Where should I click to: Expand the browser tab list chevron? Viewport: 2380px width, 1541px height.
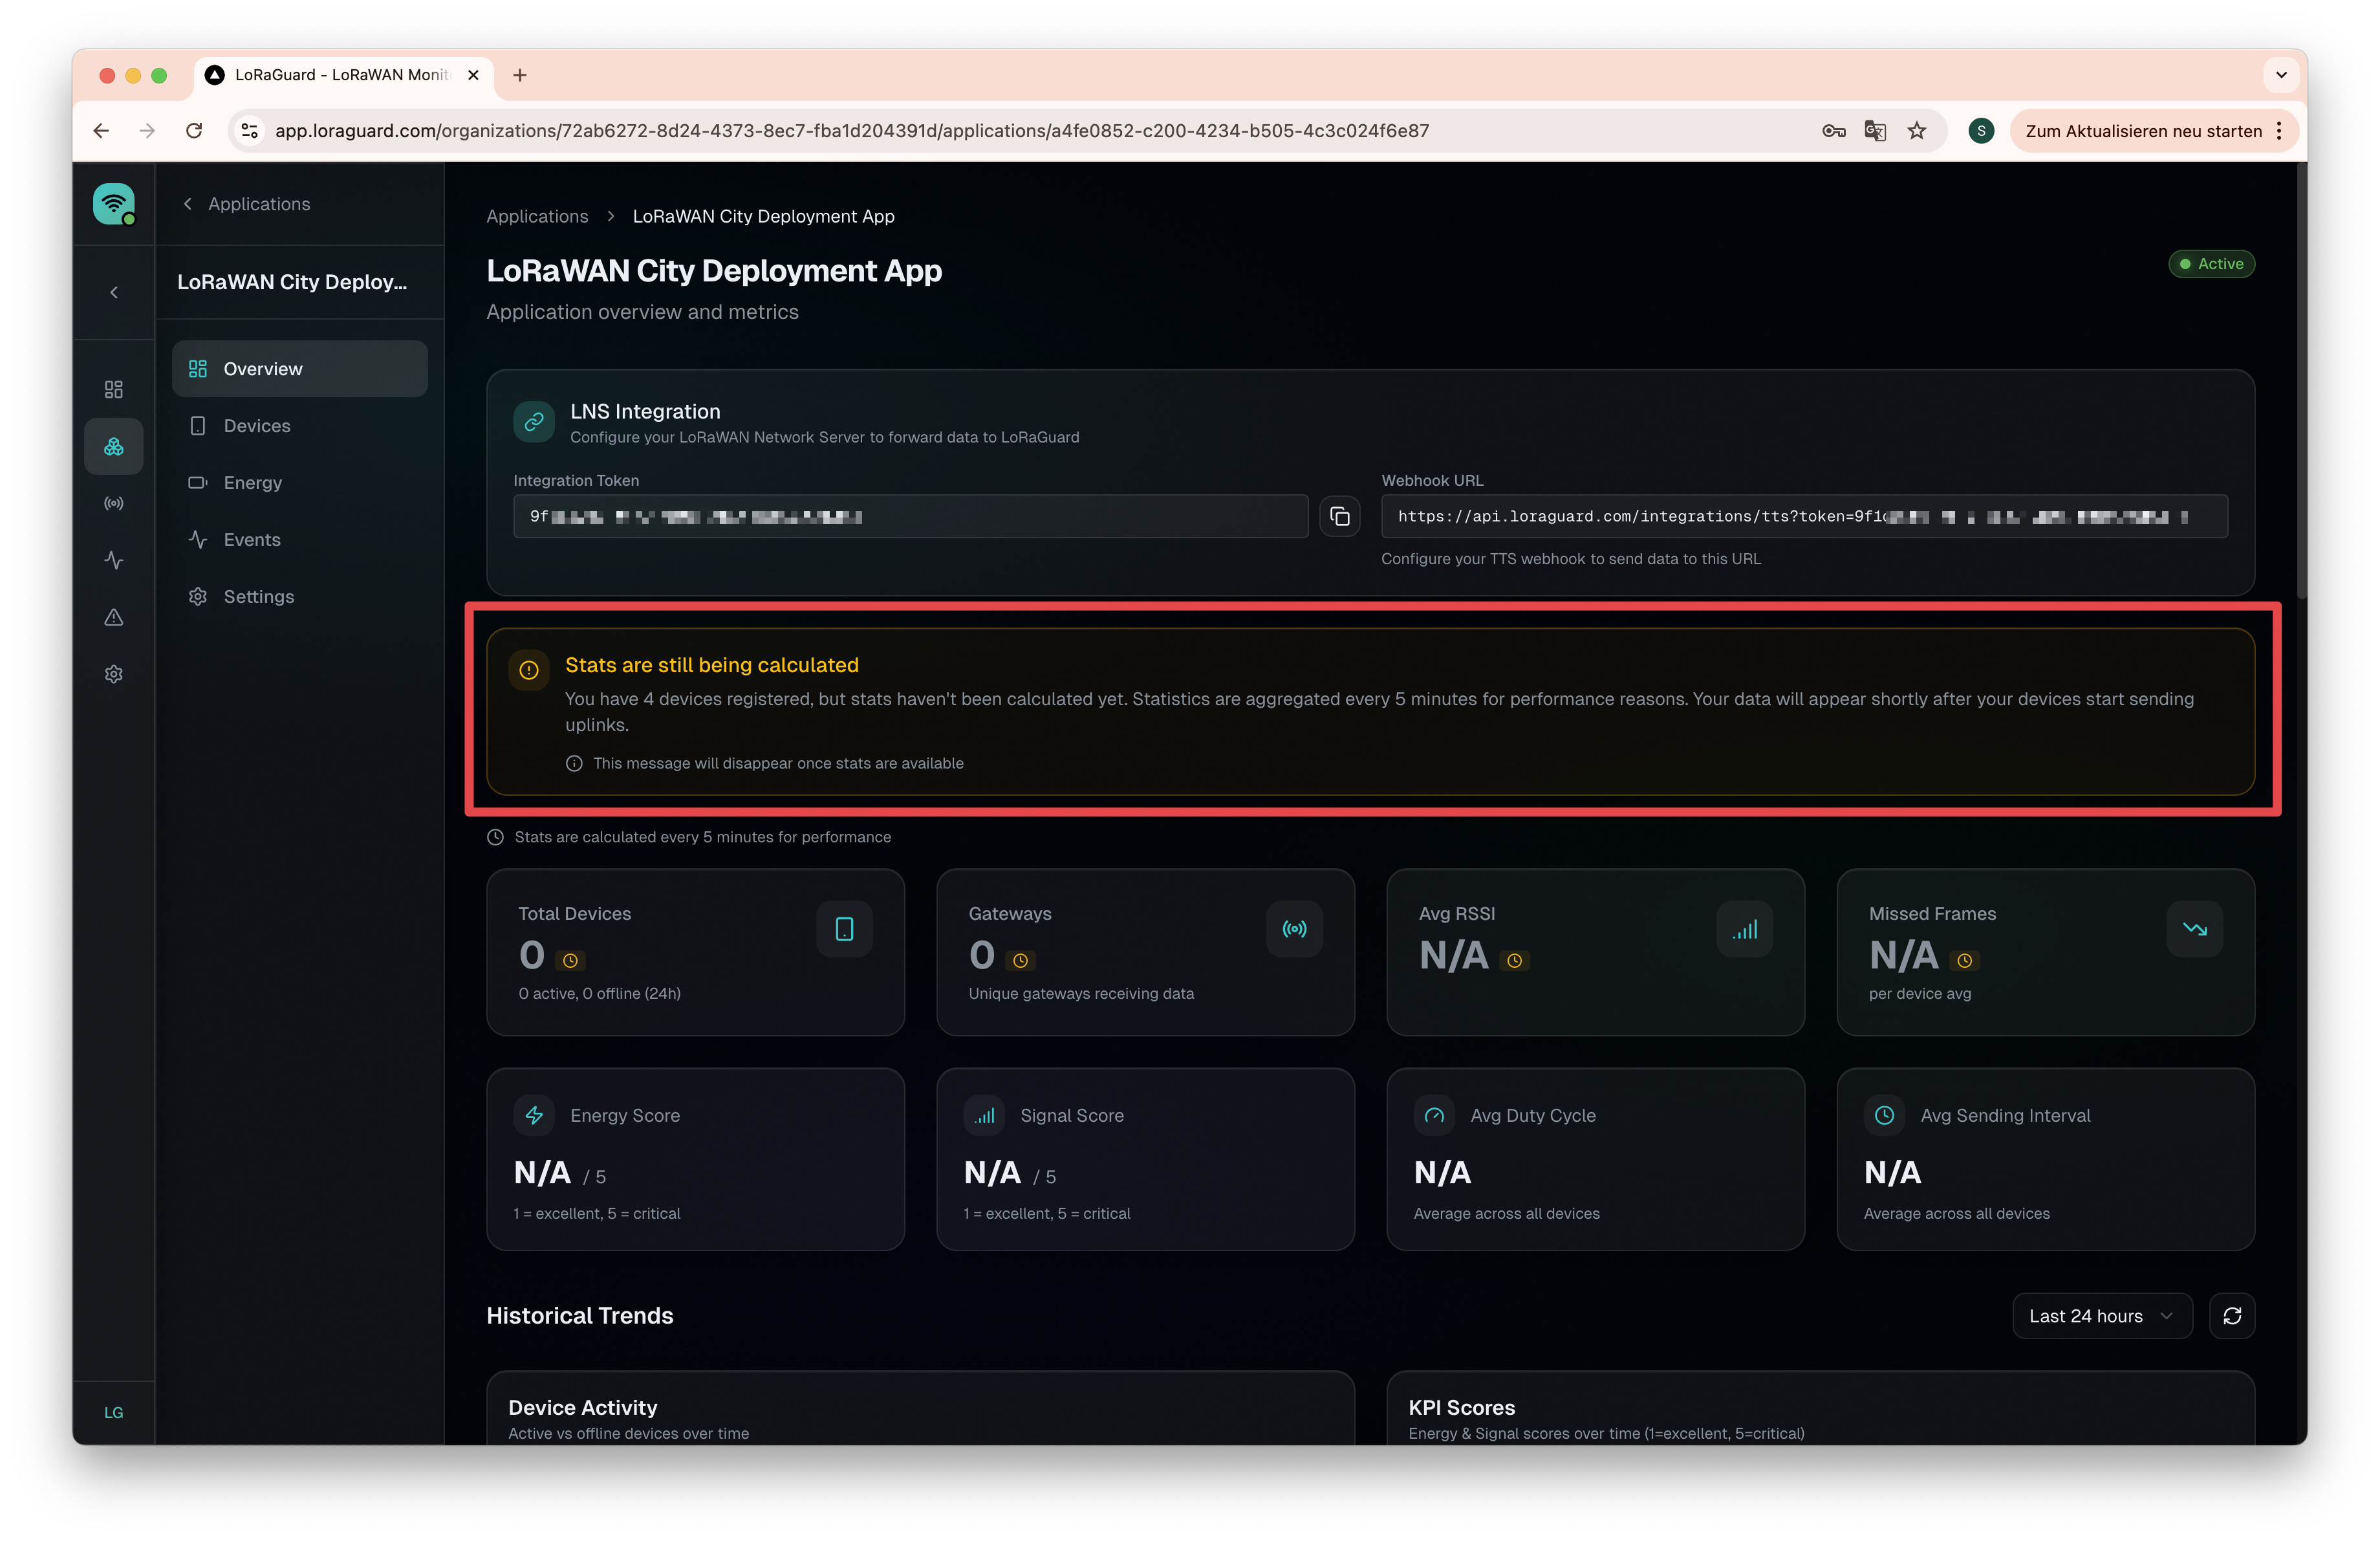point(2281,75)
